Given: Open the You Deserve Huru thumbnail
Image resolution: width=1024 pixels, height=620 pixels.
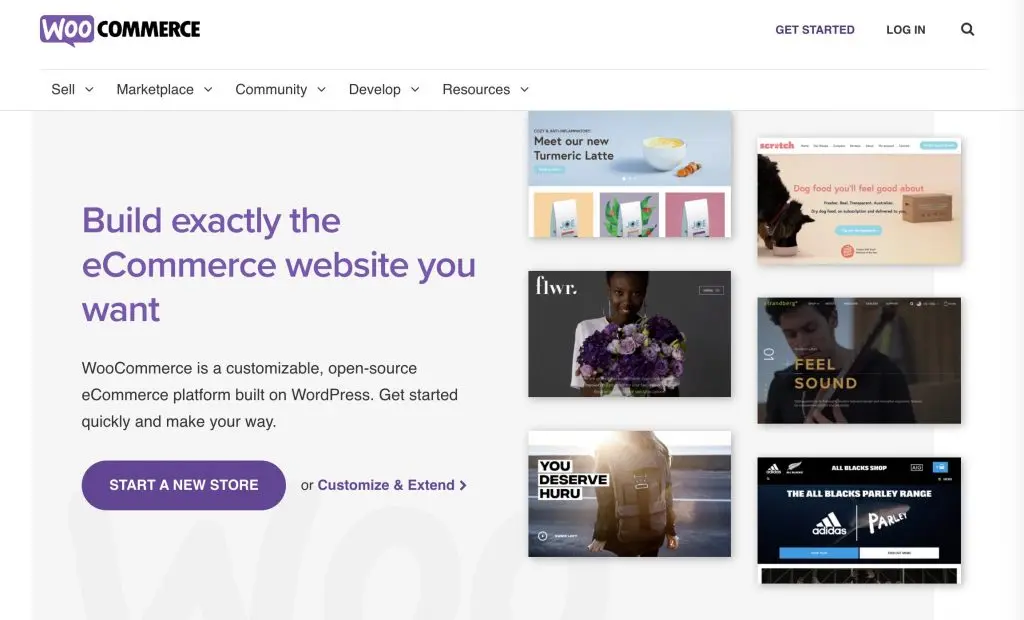Looking at the screenshot, I should pyautogui.click(x=629, y=493).
